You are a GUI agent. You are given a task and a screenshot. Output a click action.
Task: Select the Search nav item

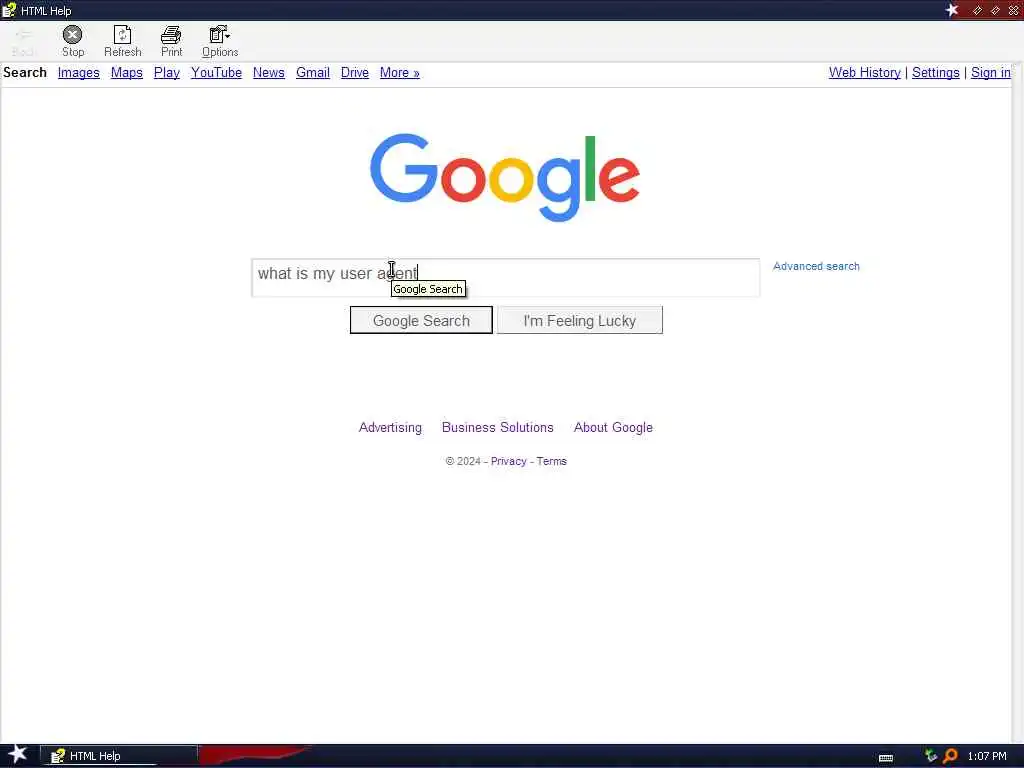click(25, 72)
